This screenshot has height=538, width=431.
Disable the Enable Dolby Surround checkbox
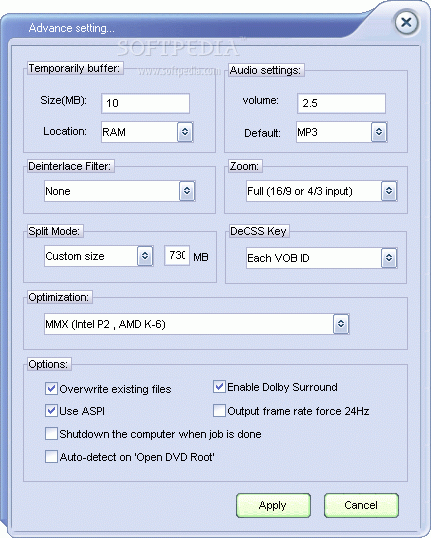tap(219, 387)
